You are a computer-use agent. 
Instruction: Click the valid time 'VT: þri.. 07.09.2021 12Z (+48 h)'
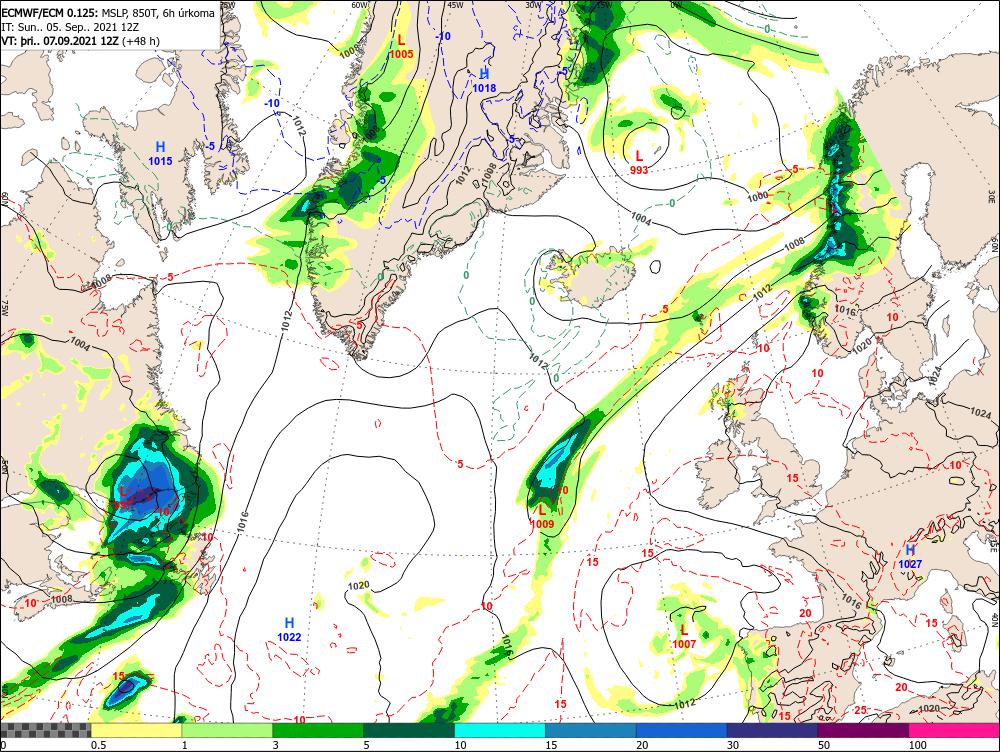point(80,41)
